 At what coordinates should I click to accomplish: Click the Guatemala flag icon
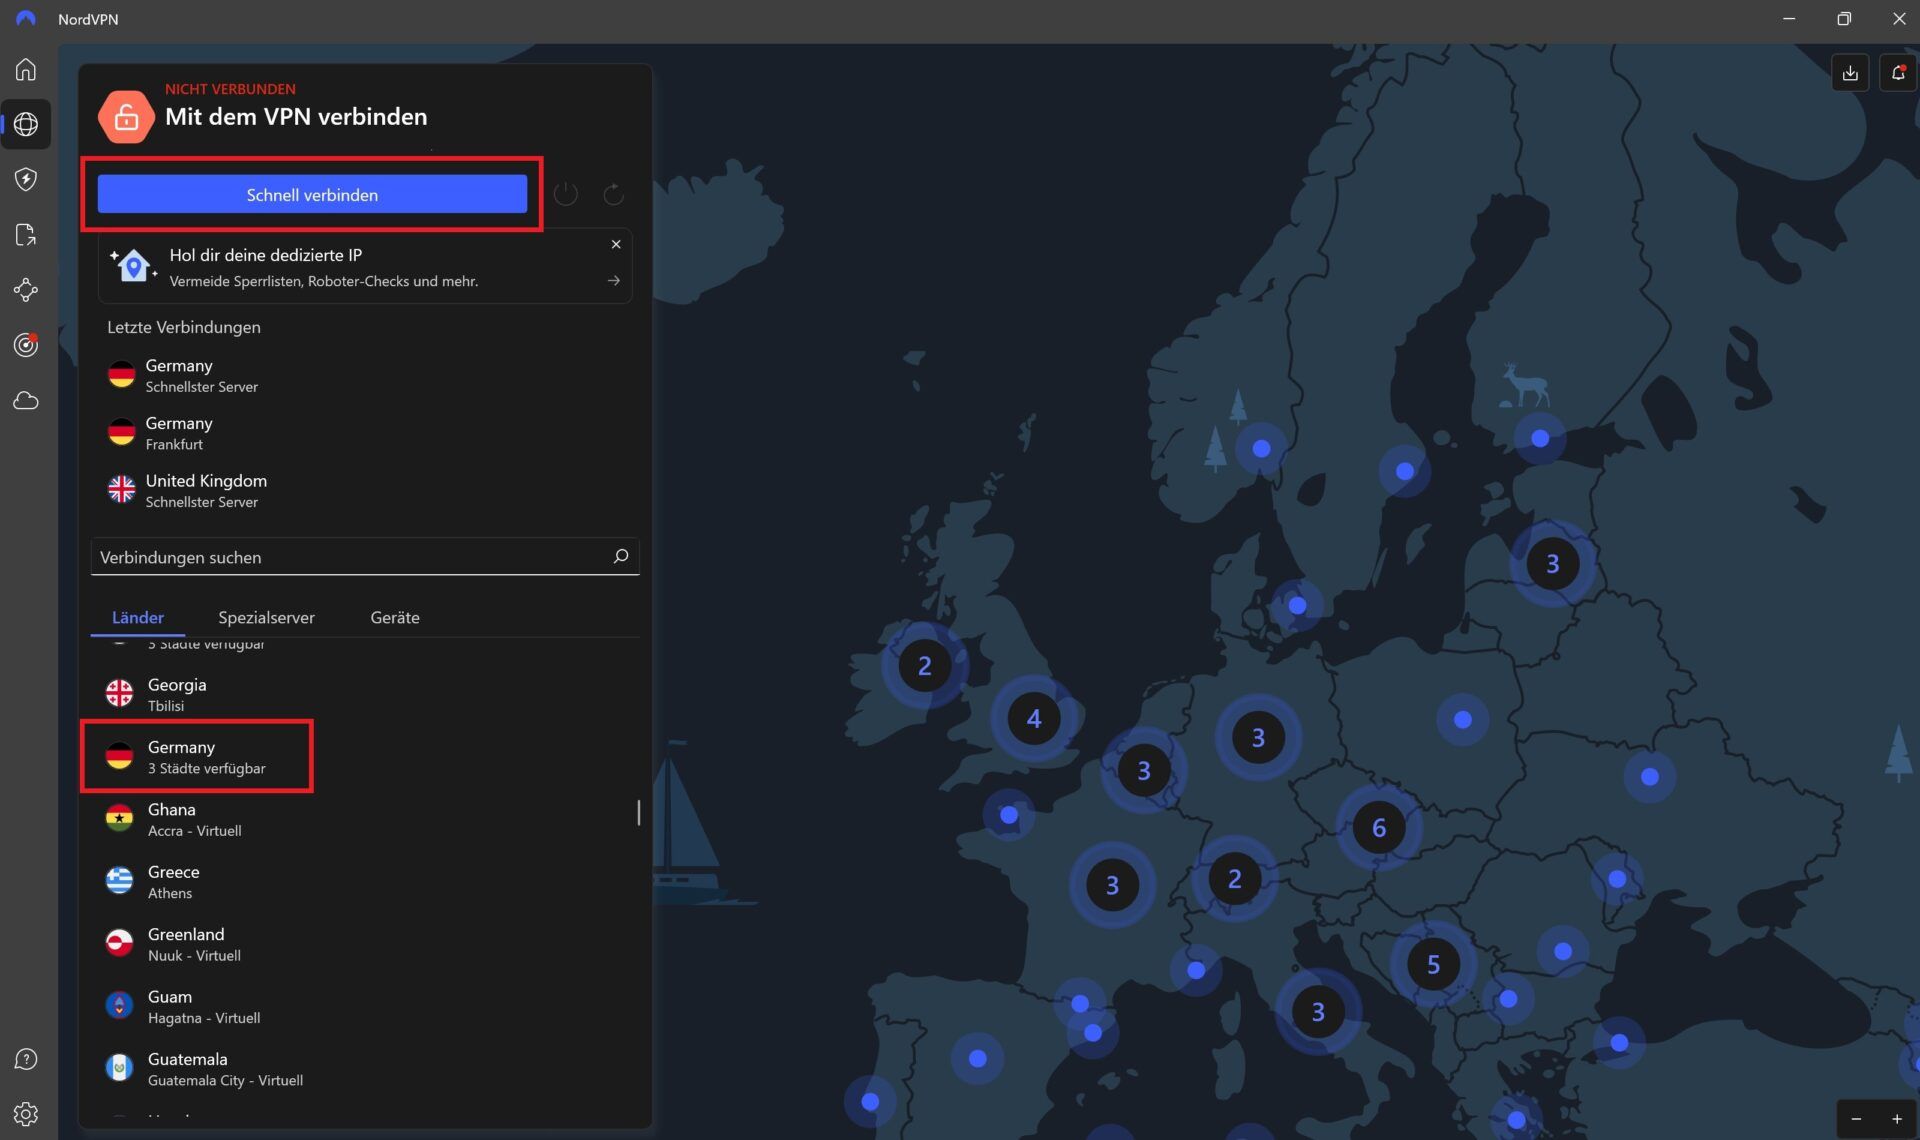tap(120, 1068)
